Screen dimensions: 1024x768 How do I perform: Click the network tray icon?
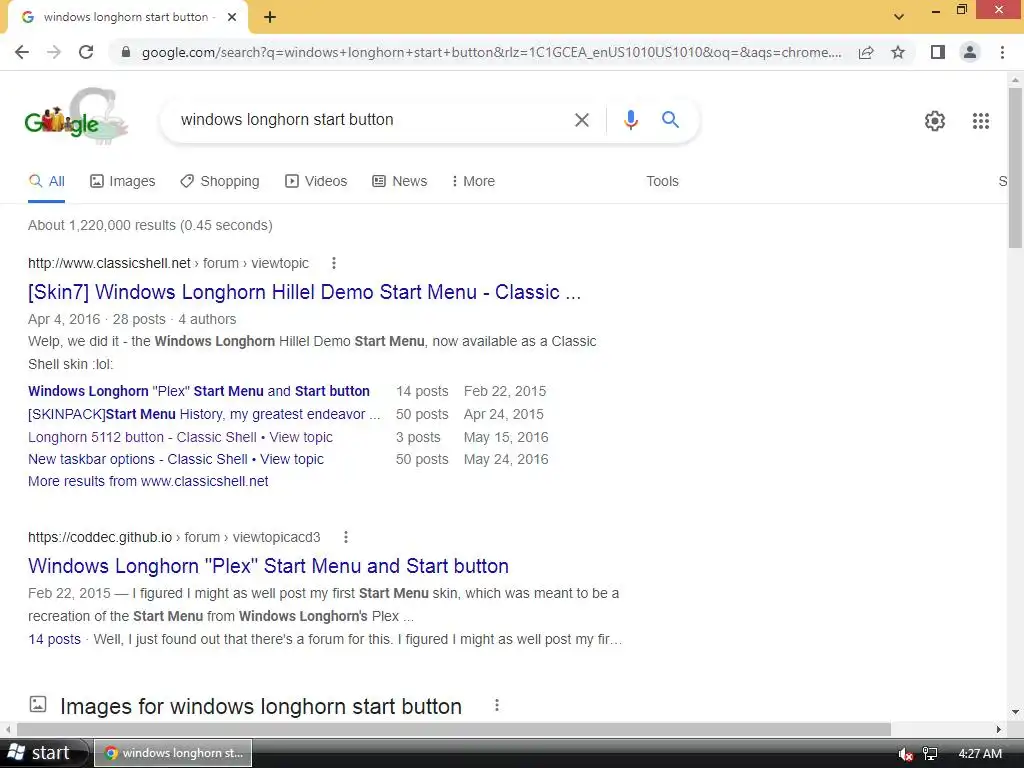point(930,754)
